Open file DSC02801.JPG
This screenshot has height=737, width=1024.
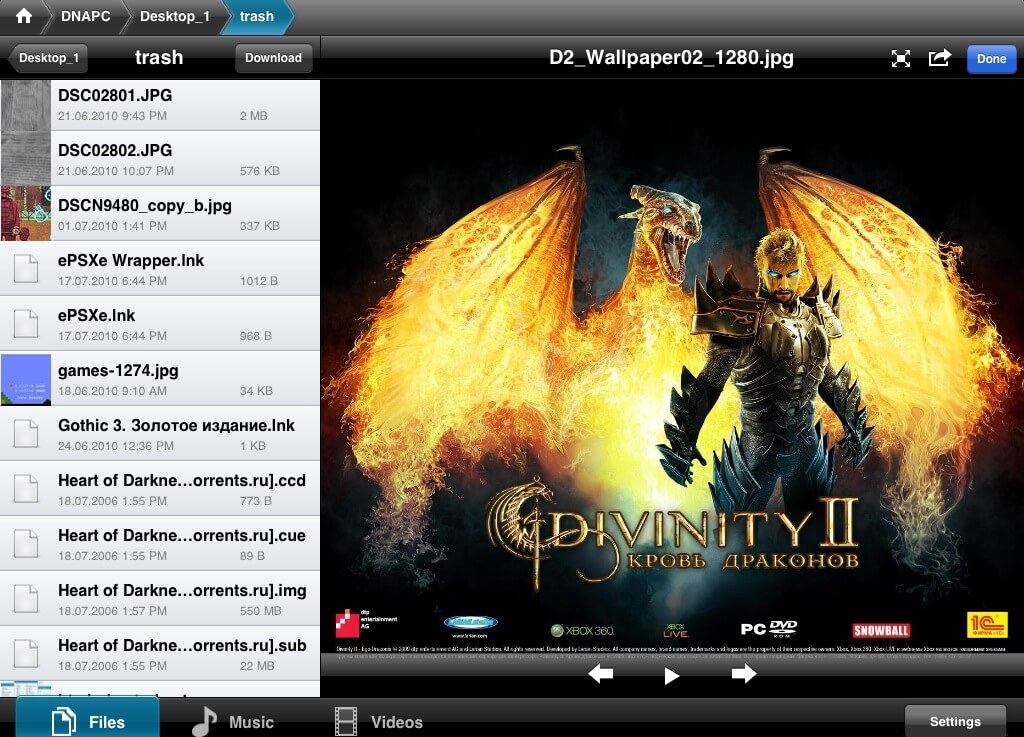click(x=160, y=105)
